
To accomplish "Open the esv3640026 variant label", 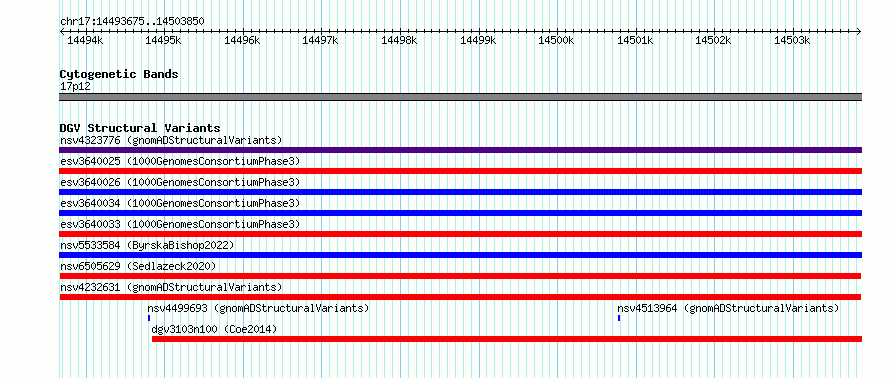I will pos(180,182).
